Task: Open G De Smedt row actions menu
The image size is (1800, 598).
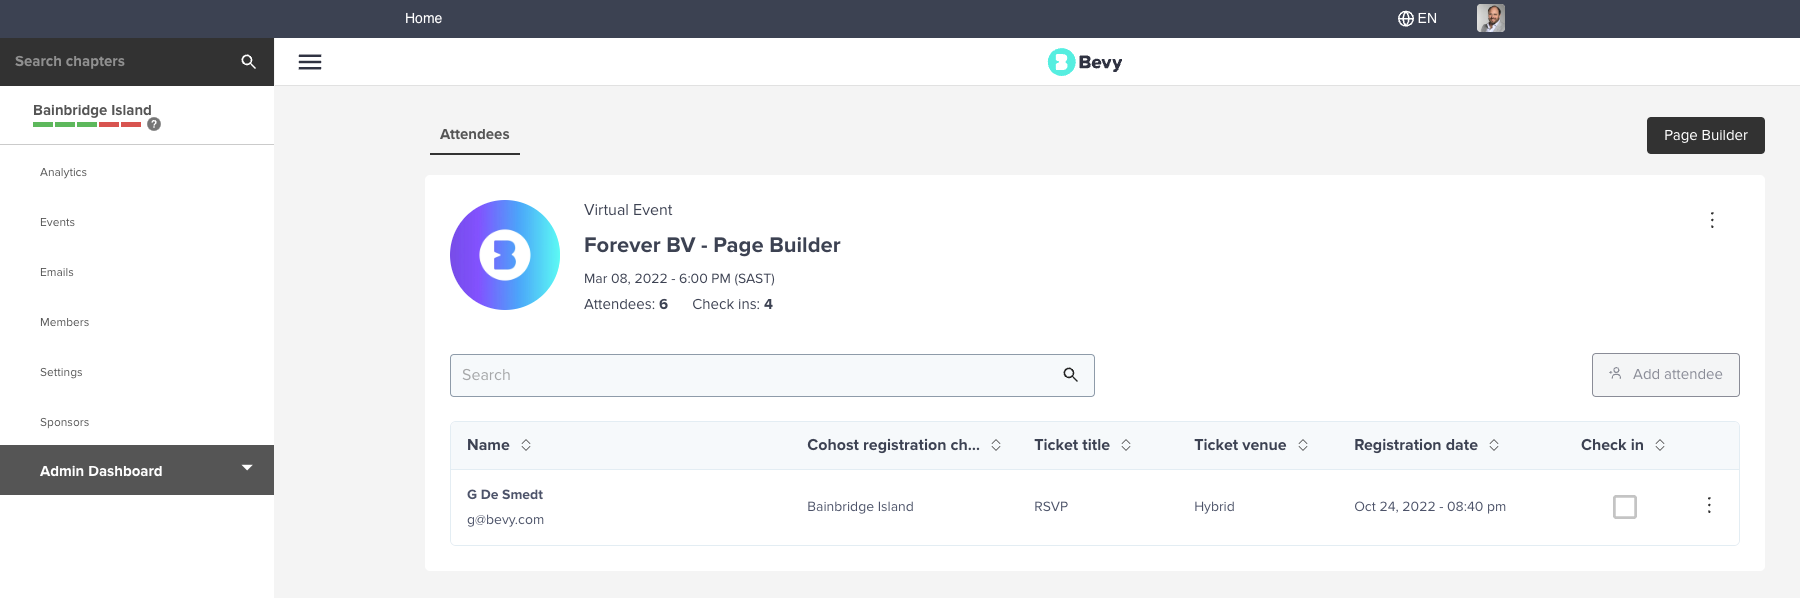Action: coord(1709,506)
